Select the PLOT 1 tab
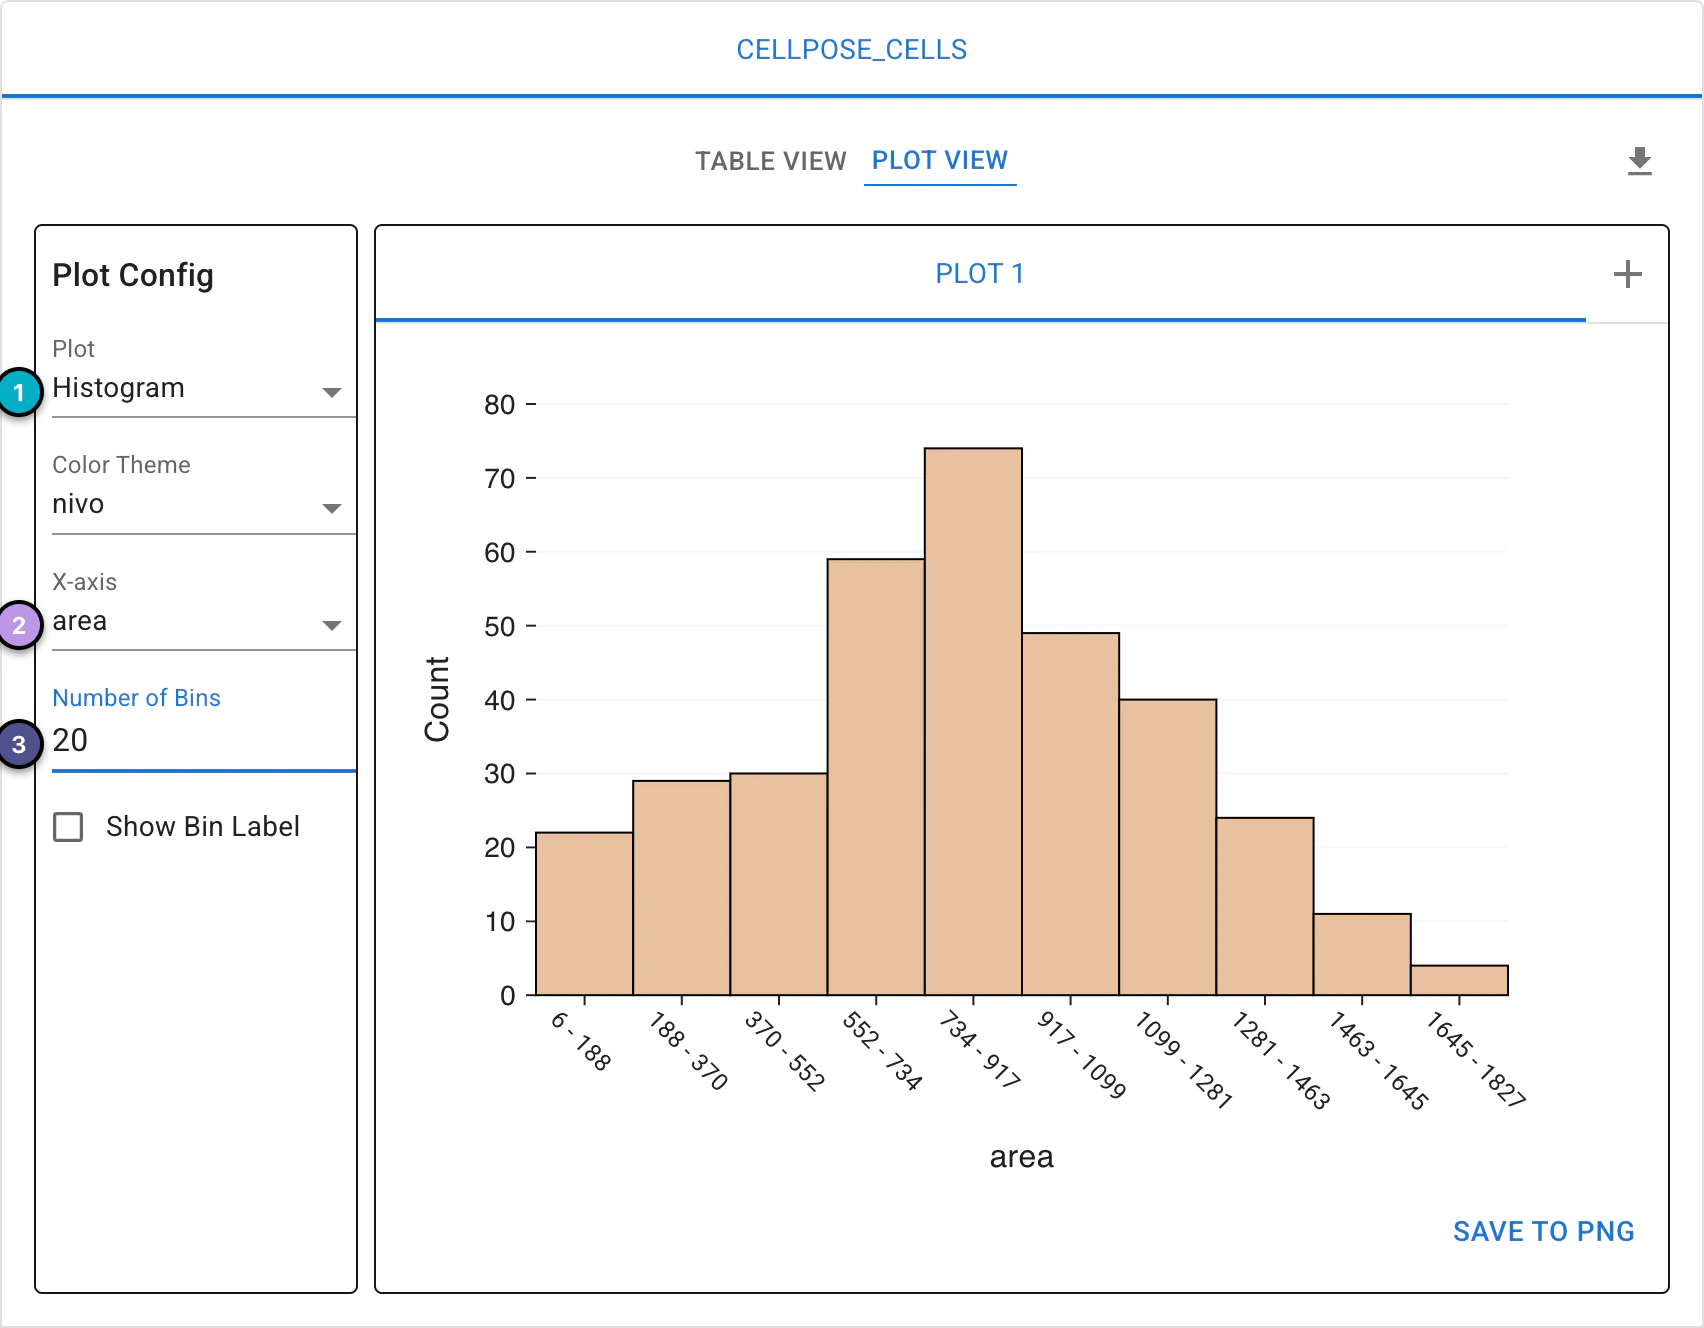 (980, 274)
